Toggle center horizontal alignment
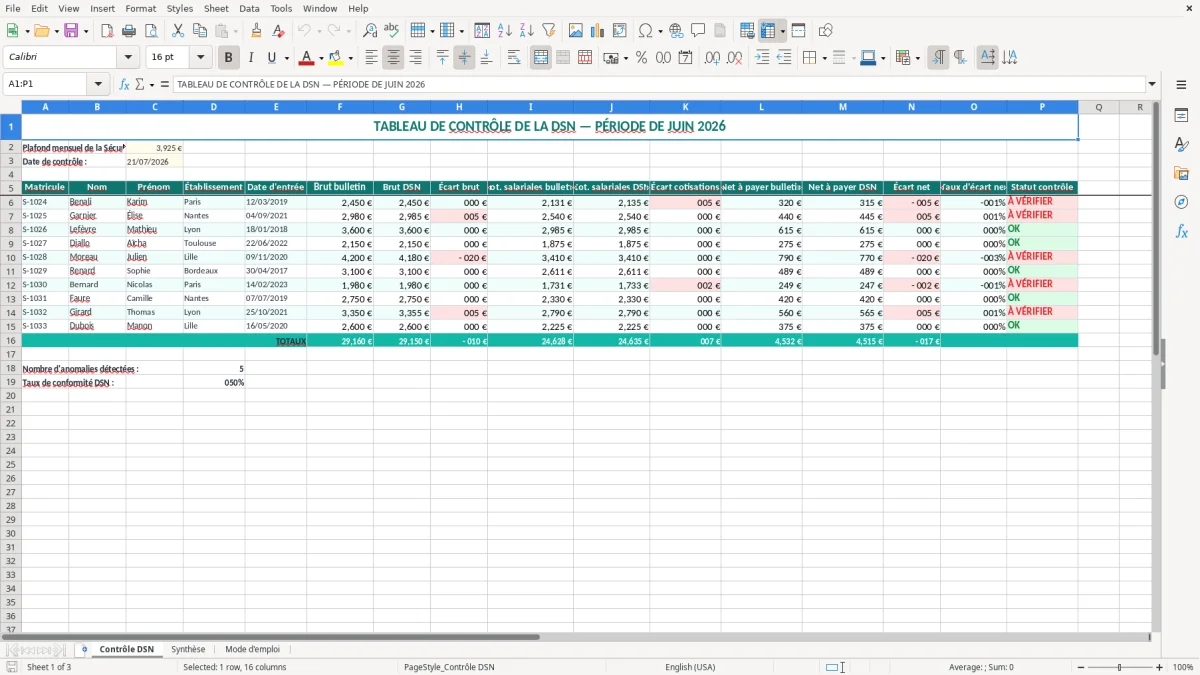 [393, 58]
